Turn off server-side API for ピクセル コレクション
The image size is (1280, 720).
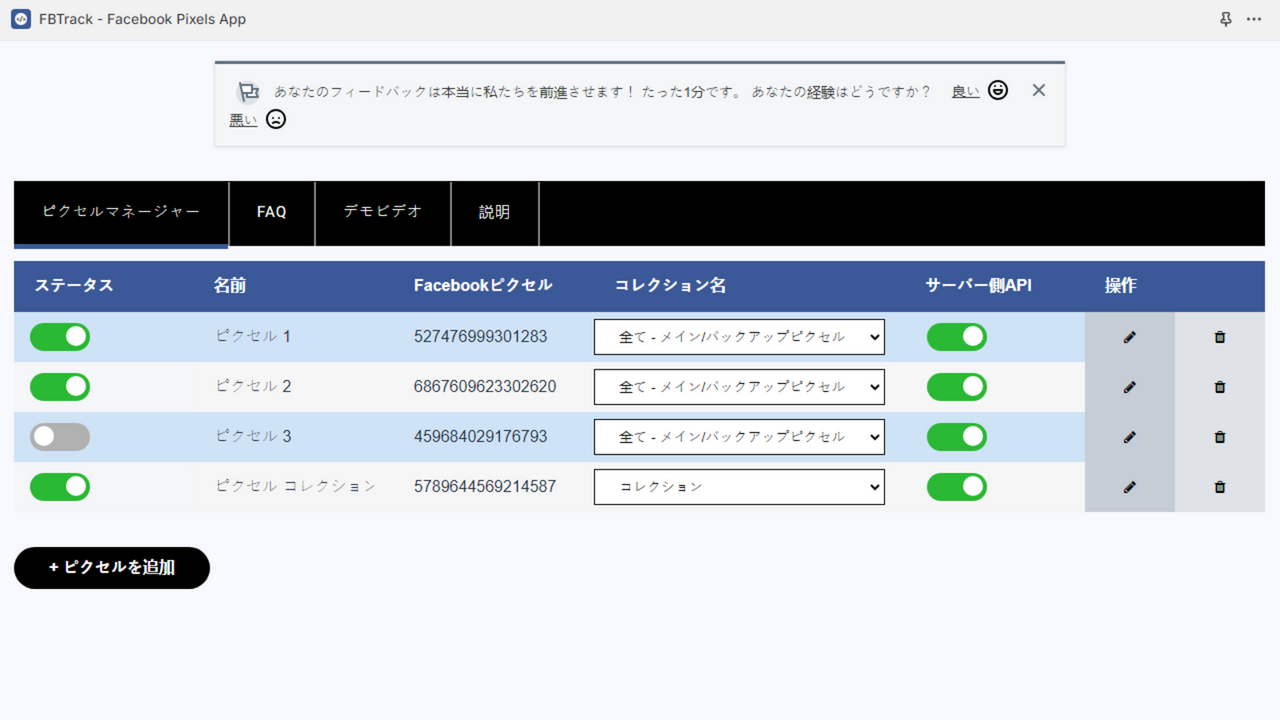click(x=957, y=487)
